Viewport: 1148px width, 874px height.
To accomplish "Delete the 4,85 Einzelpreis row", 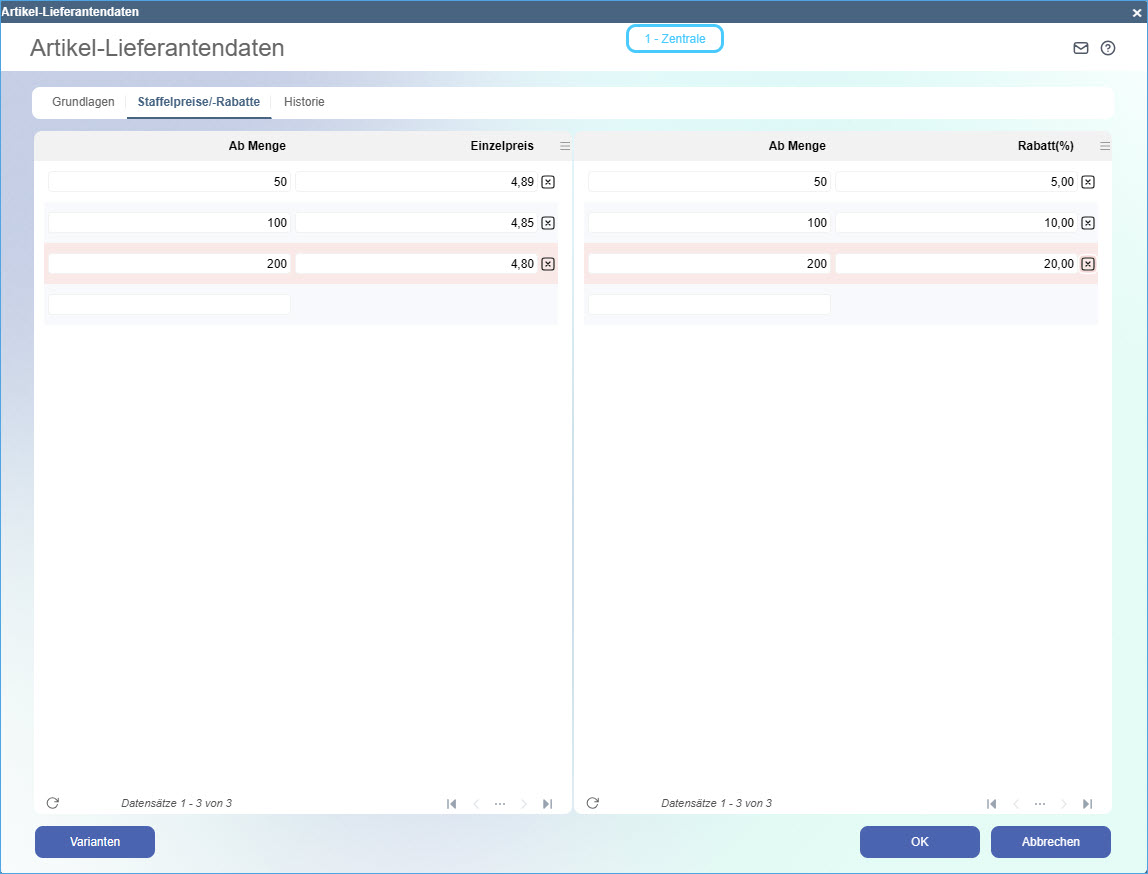I will (x=548, y=223).
